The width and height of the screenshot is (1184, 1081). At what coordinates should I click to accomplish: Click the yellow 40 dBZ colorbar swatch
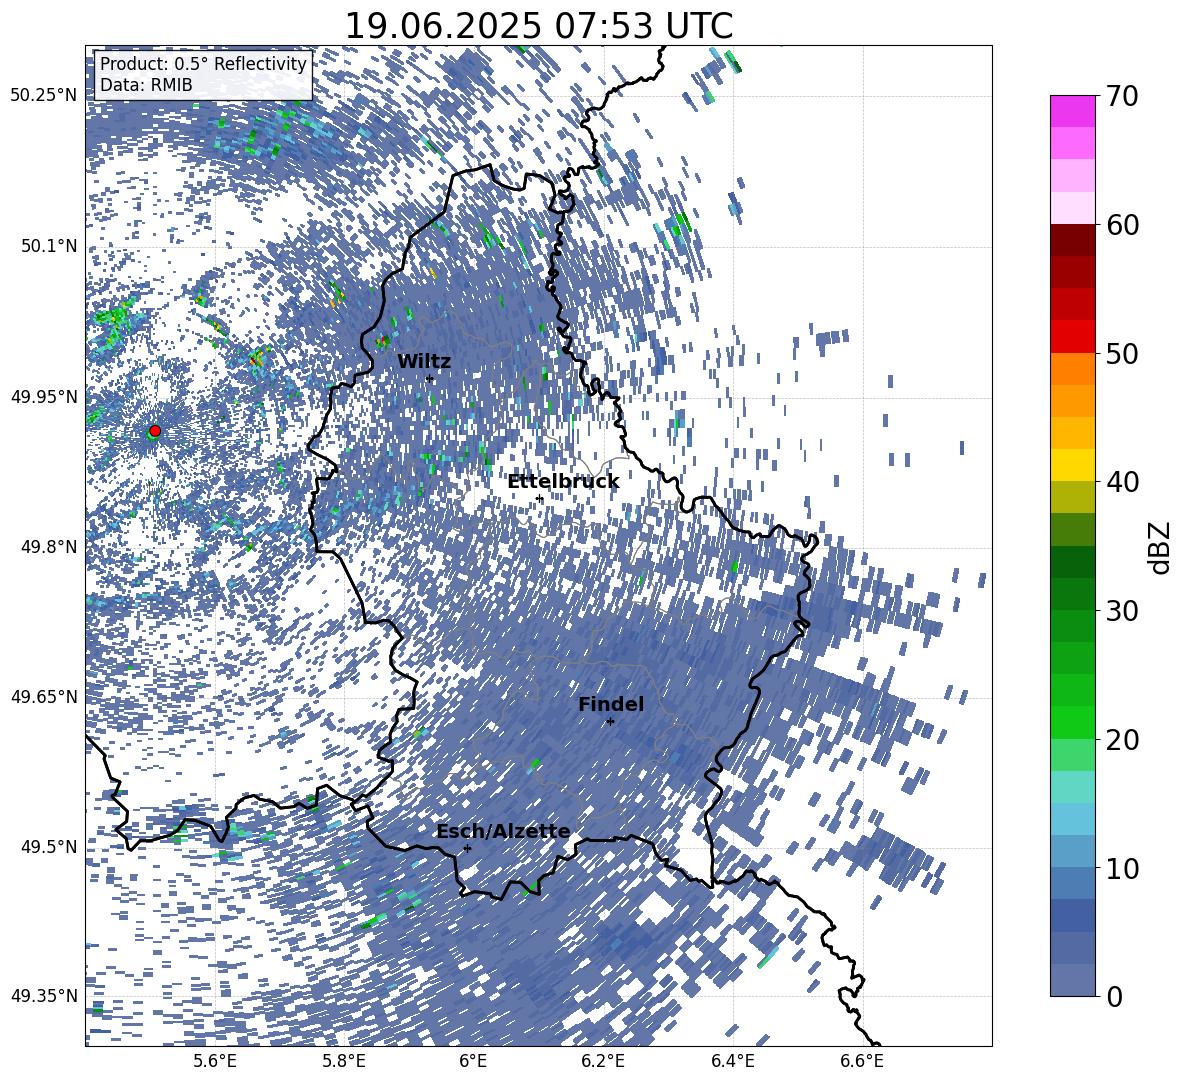pyautogui.click(x=1072, y=465)
